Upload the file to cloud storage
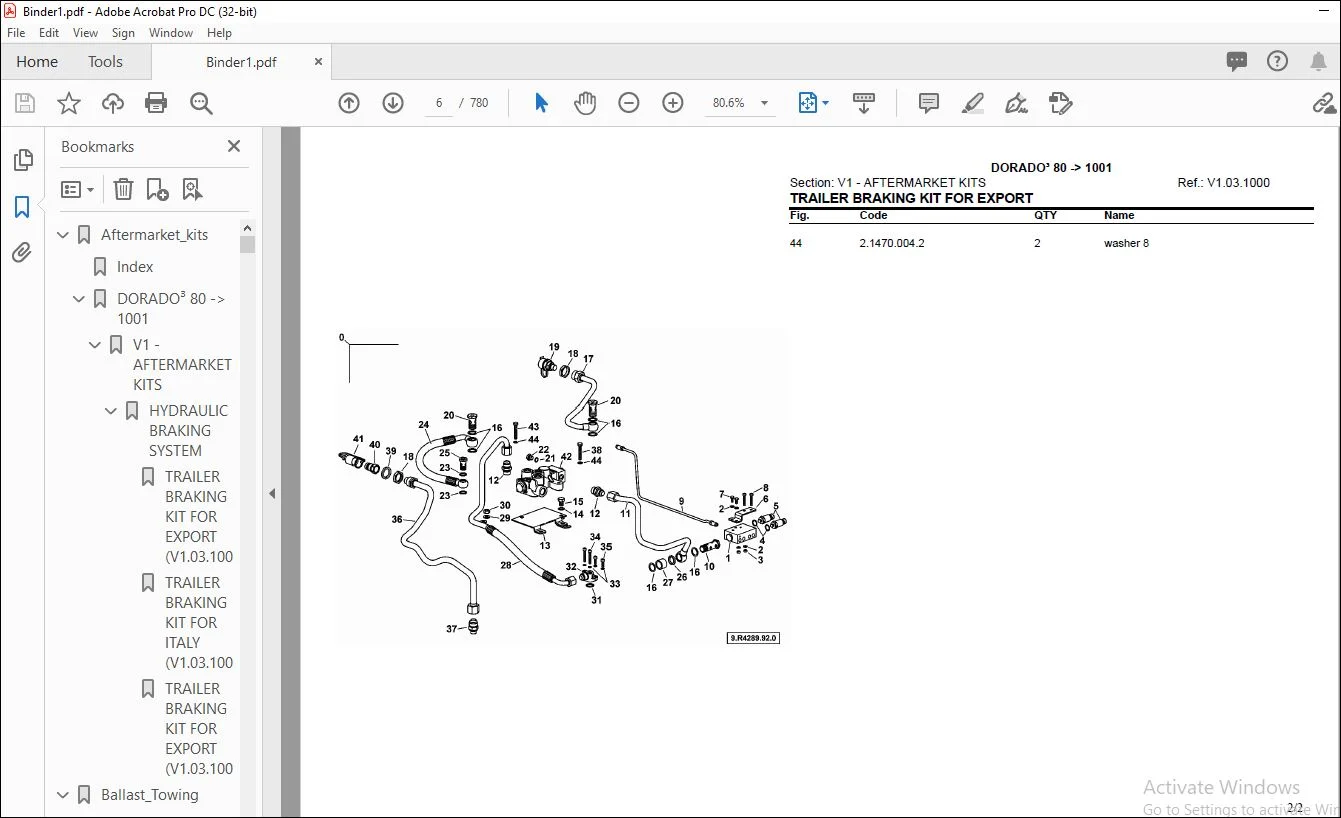 click(x=113, y=103)
